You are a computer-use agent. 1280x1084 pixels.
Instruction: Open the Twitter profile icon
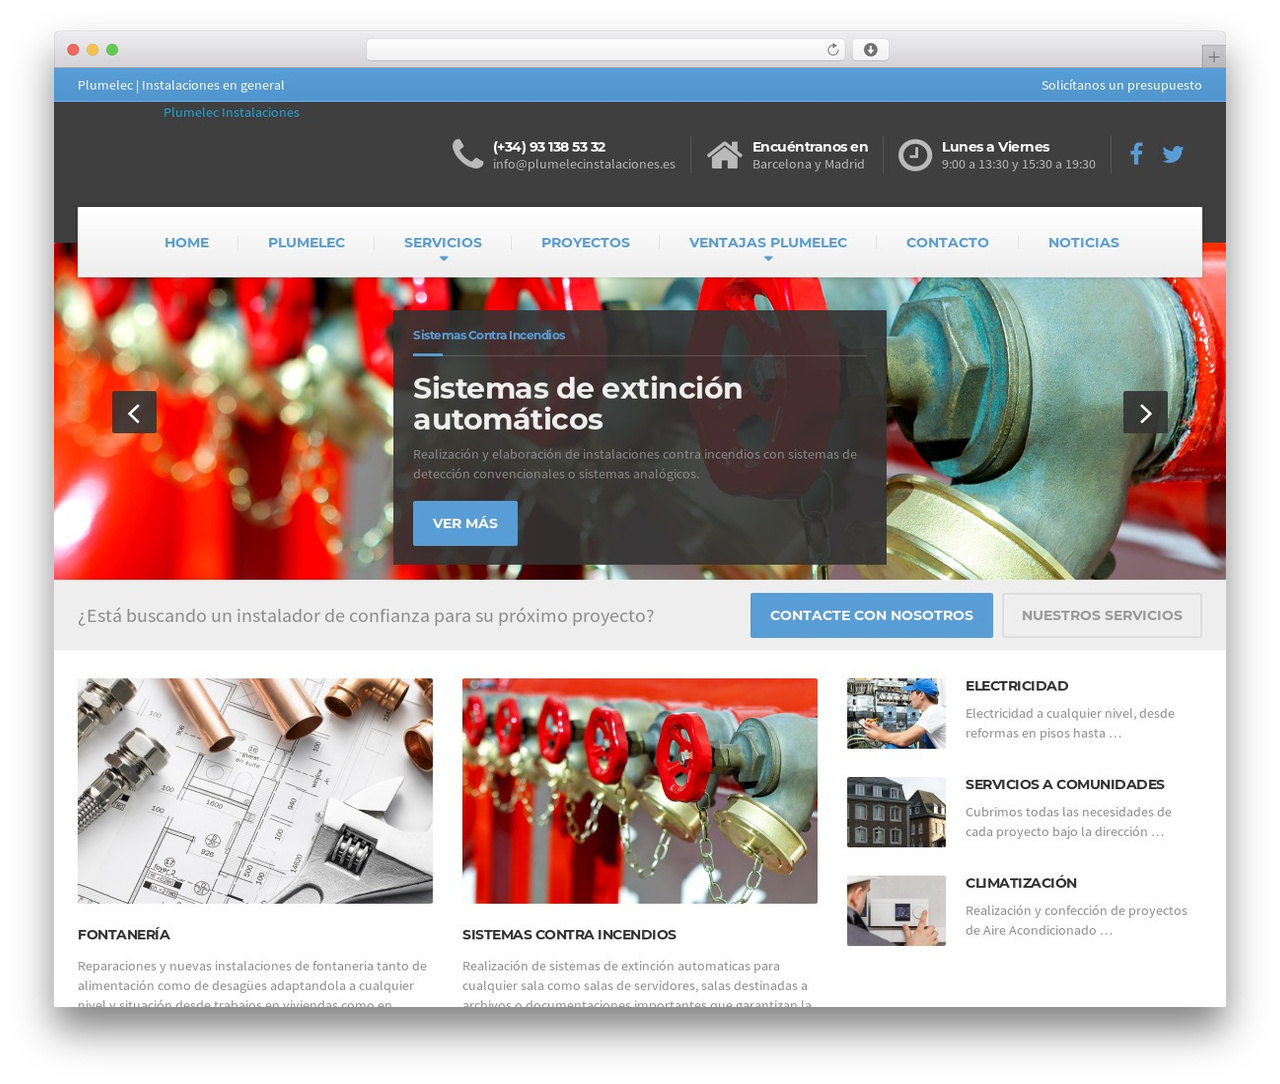tap(1173, 154)
